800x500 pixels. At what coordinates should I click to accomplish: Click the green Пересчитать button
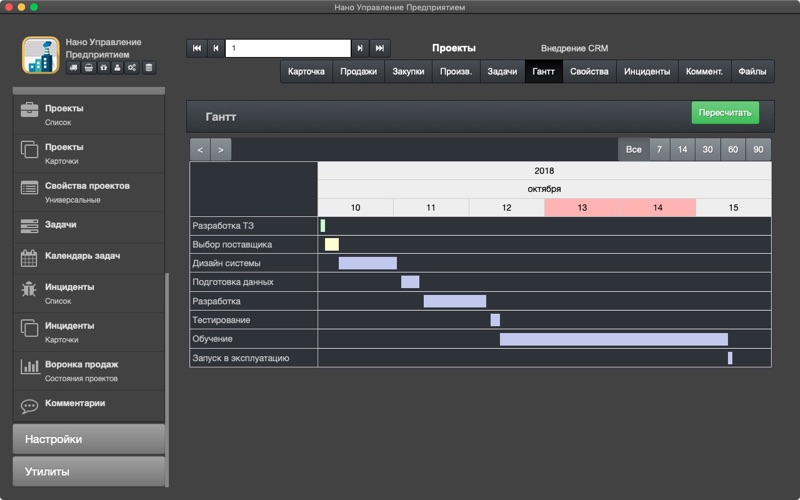click(725, 113)
